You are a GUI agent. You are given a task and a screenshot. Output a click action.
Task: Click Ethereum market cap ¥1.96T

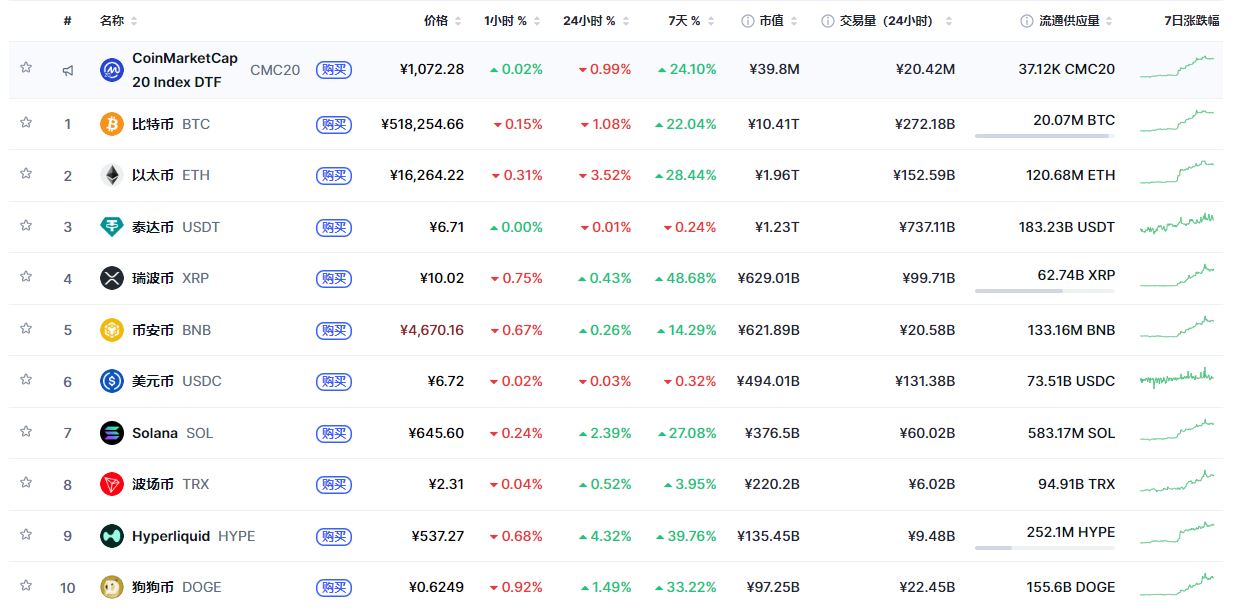tap(777, 175)
